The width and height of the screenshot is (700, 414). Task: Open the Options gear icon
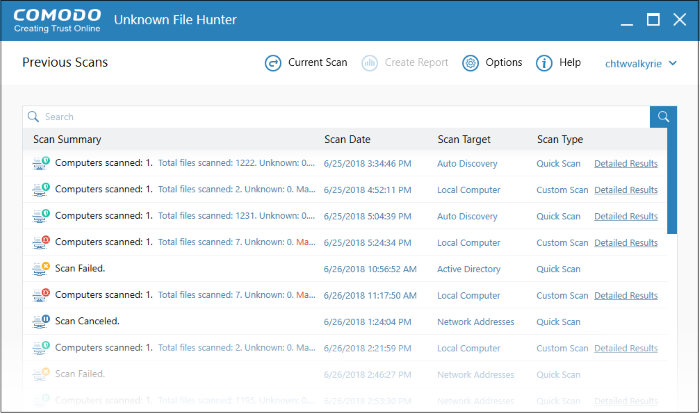[470, 63]
